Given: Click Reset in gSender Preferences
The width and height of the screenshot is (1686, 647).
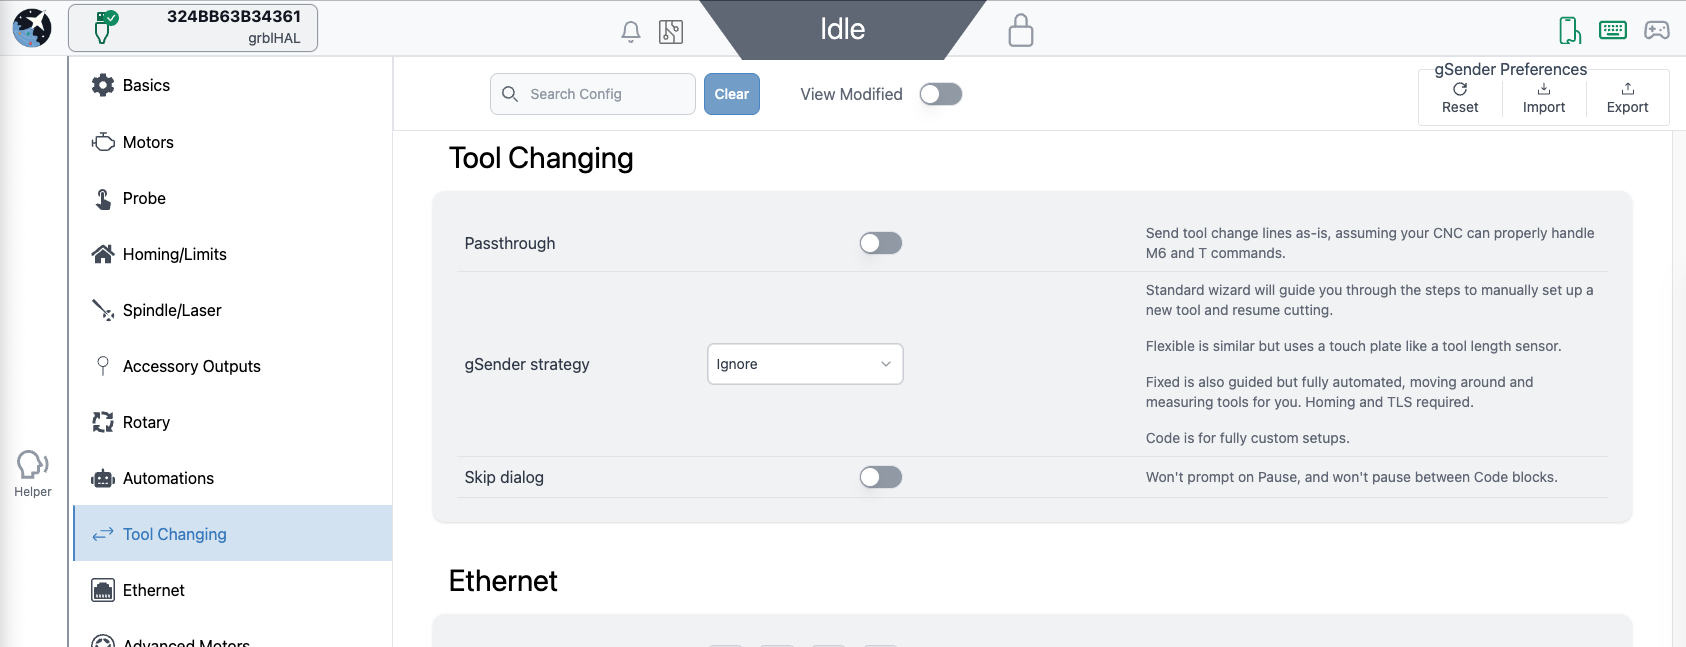Looking at the screenshot, I should pos(1460,98).
